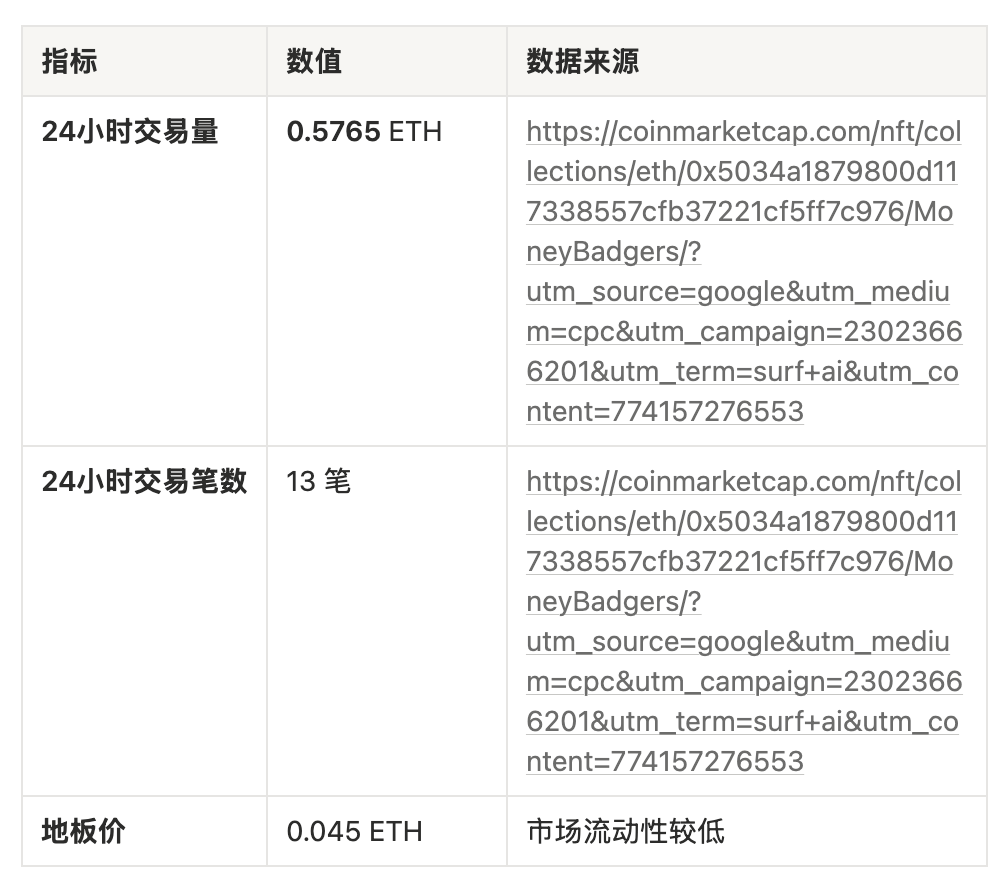Screen dimensions: 1006x894
Task: Click the neyBadgers/? line in the 24小时交易笔数 row
Action: 614,602
